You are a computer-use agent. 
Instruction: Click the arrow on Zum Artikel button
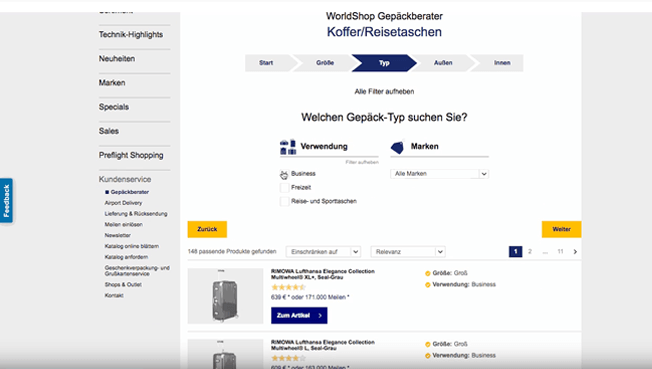coord(320,316)
